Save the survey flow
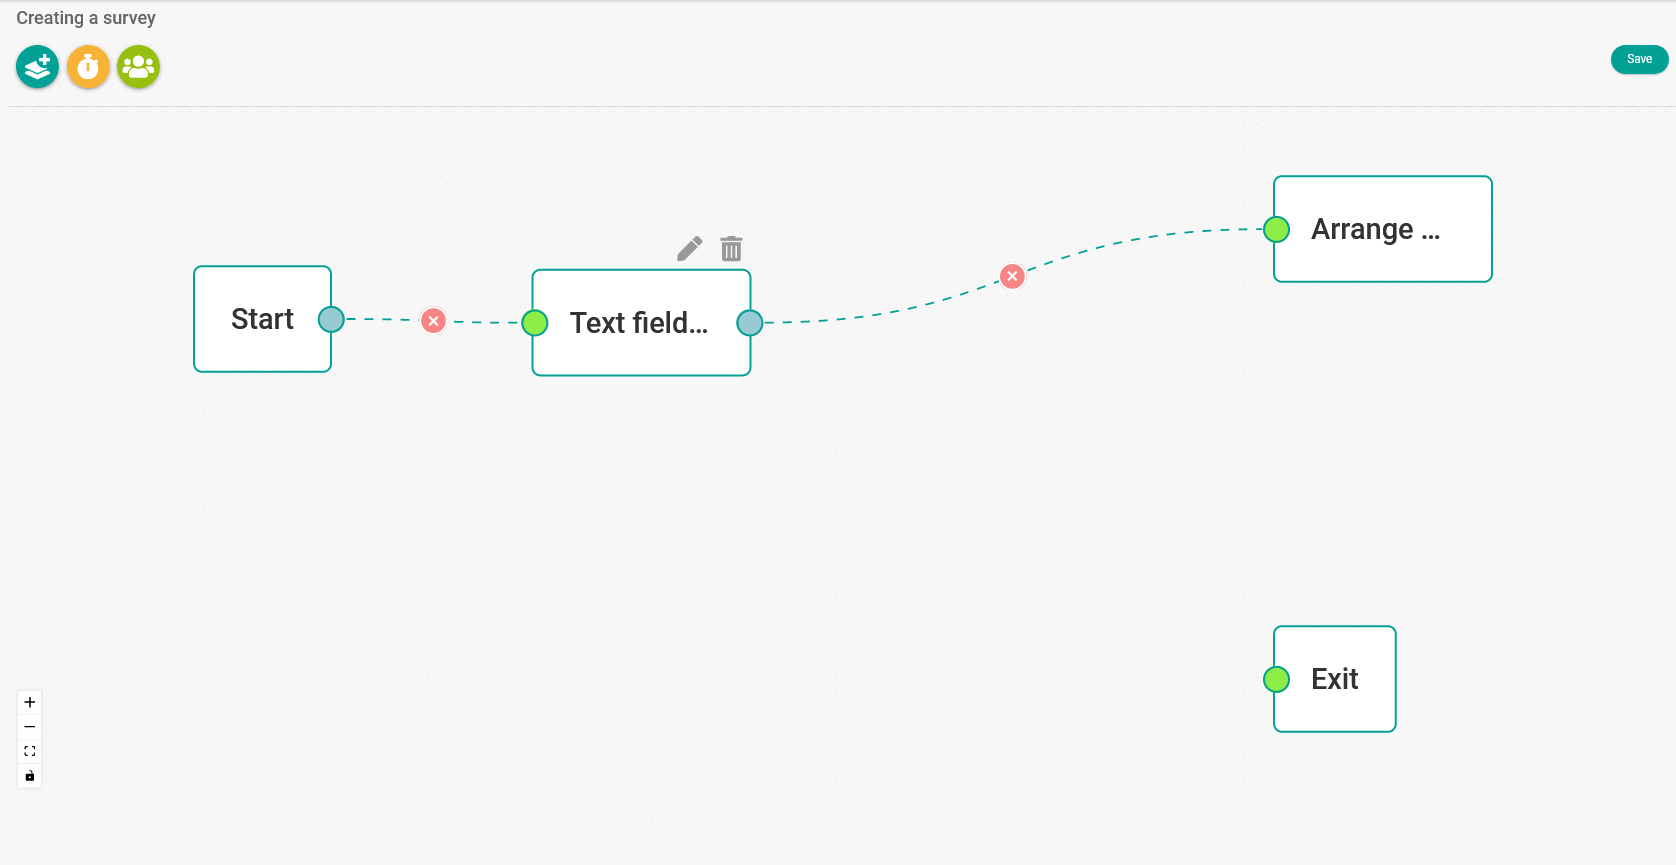 [1639, 59]
